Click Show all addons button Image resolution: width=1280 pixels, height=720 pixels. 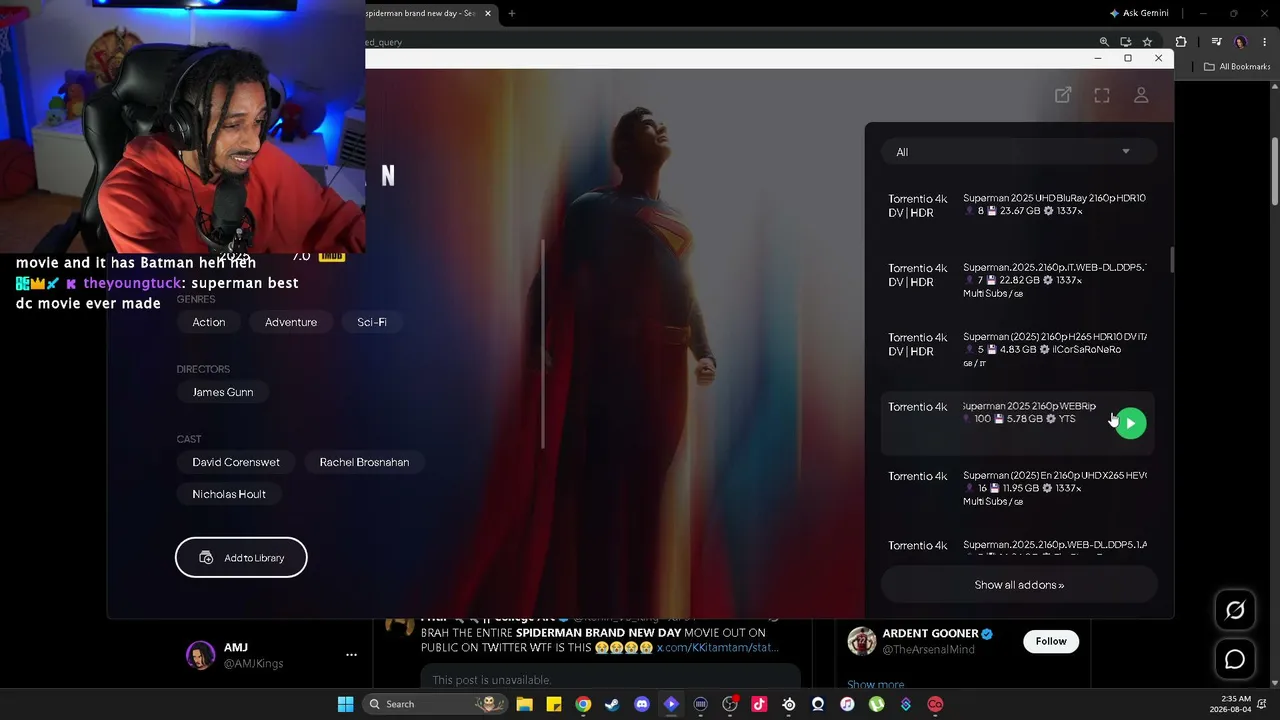pos(1019,585)
